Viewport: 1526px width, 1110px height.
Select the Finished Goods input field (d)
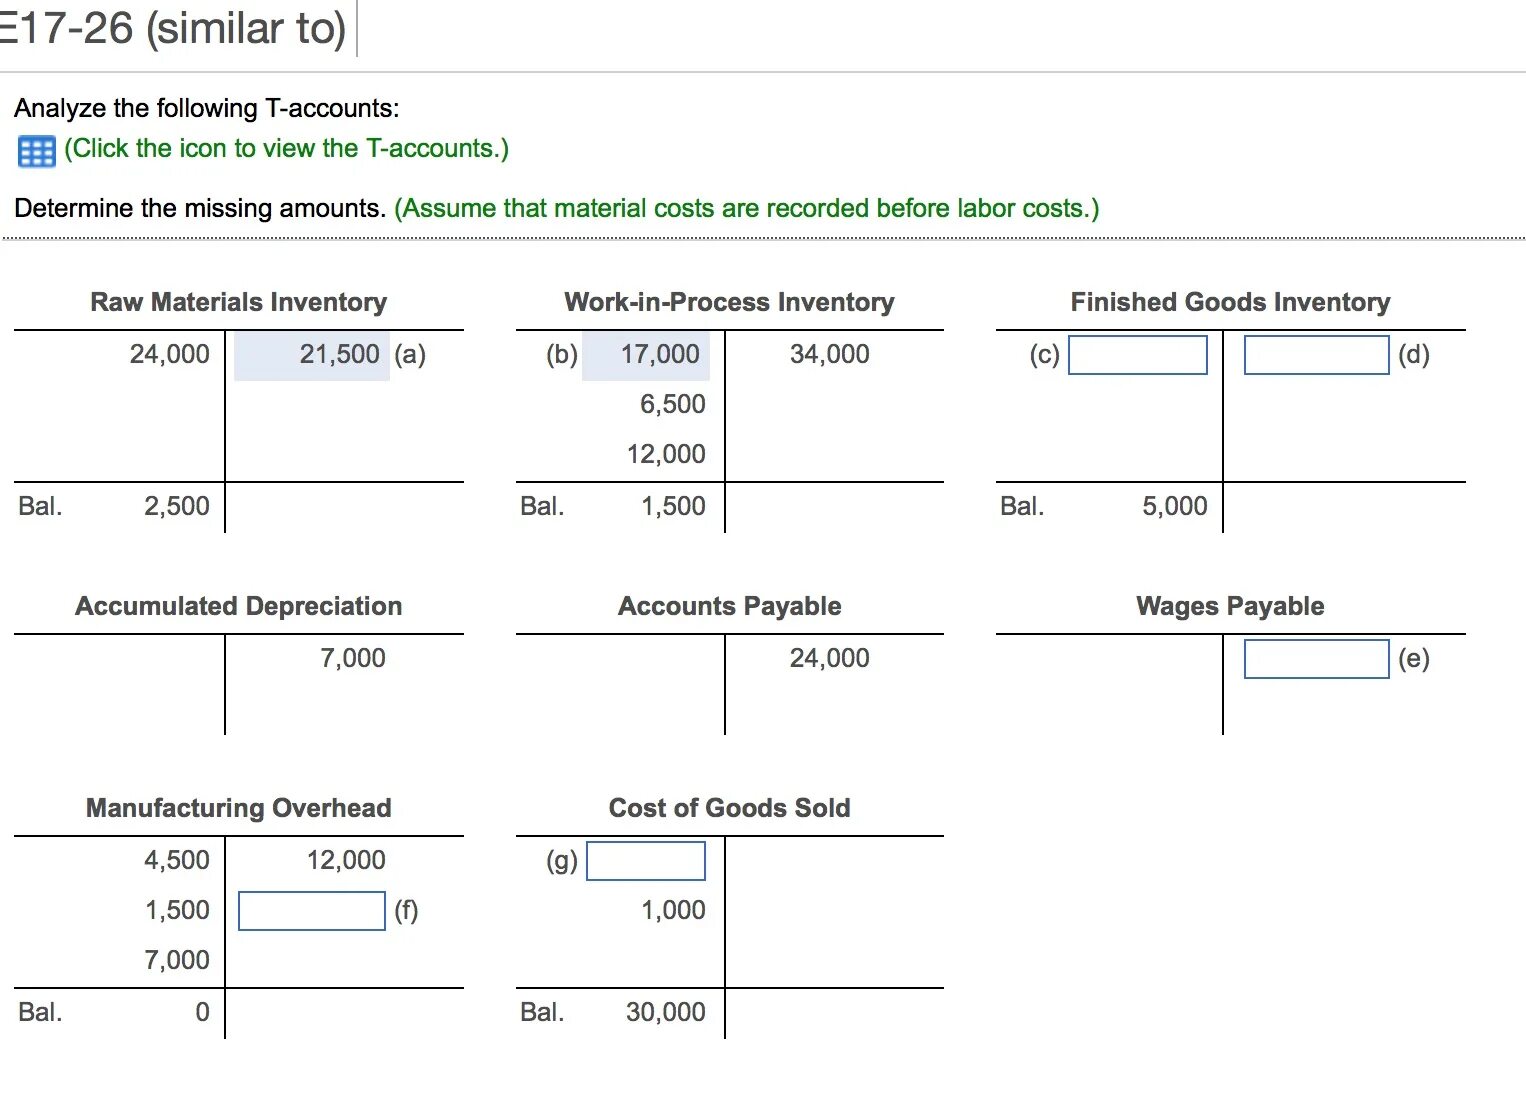click(1316, 355)
